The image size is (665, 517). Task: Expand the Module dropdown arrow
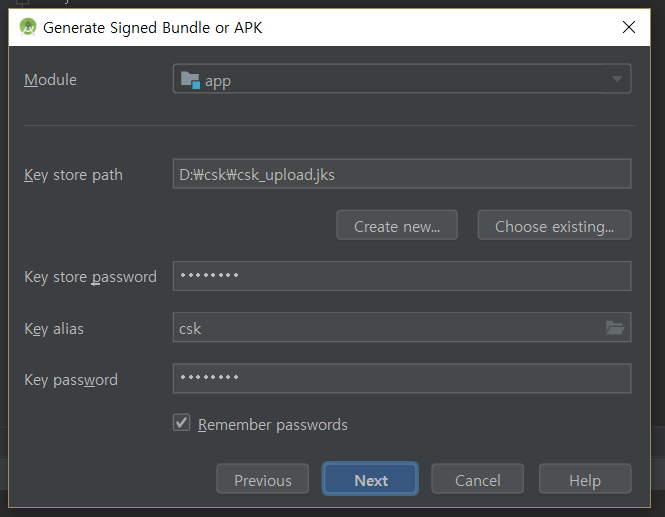click(x=617, y=80)
